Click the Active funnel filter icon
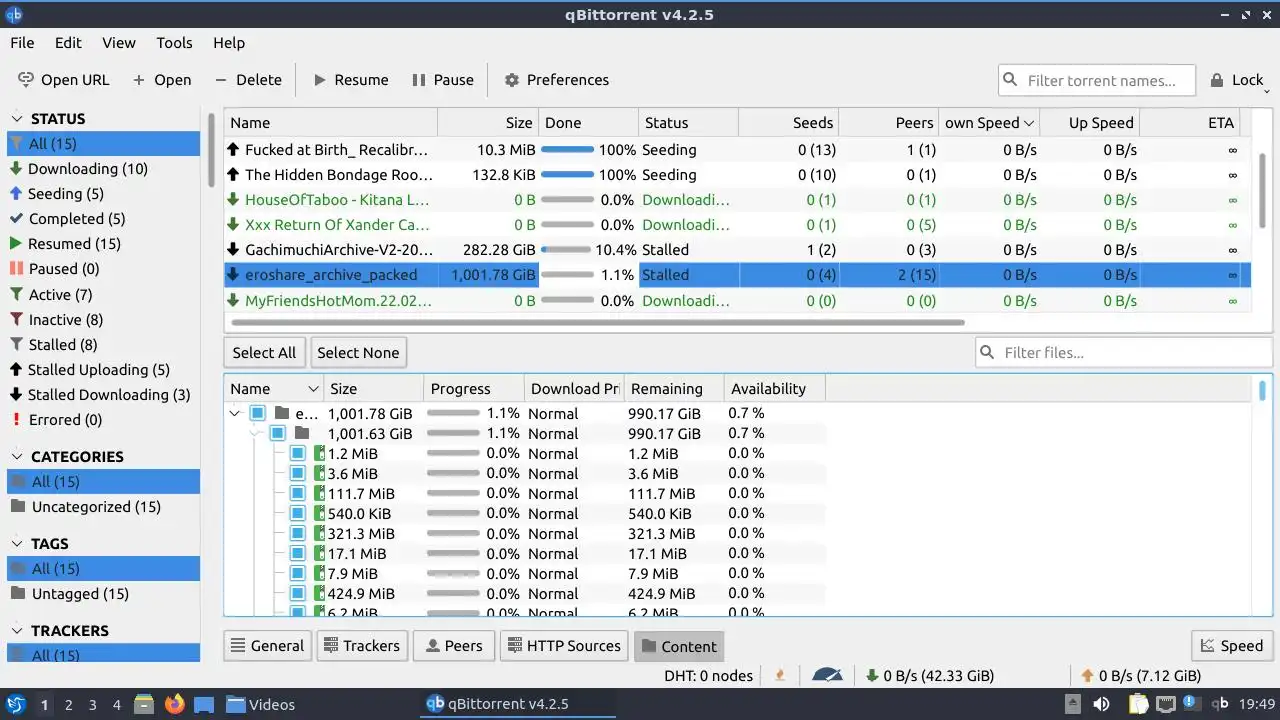 click(16, 295)
